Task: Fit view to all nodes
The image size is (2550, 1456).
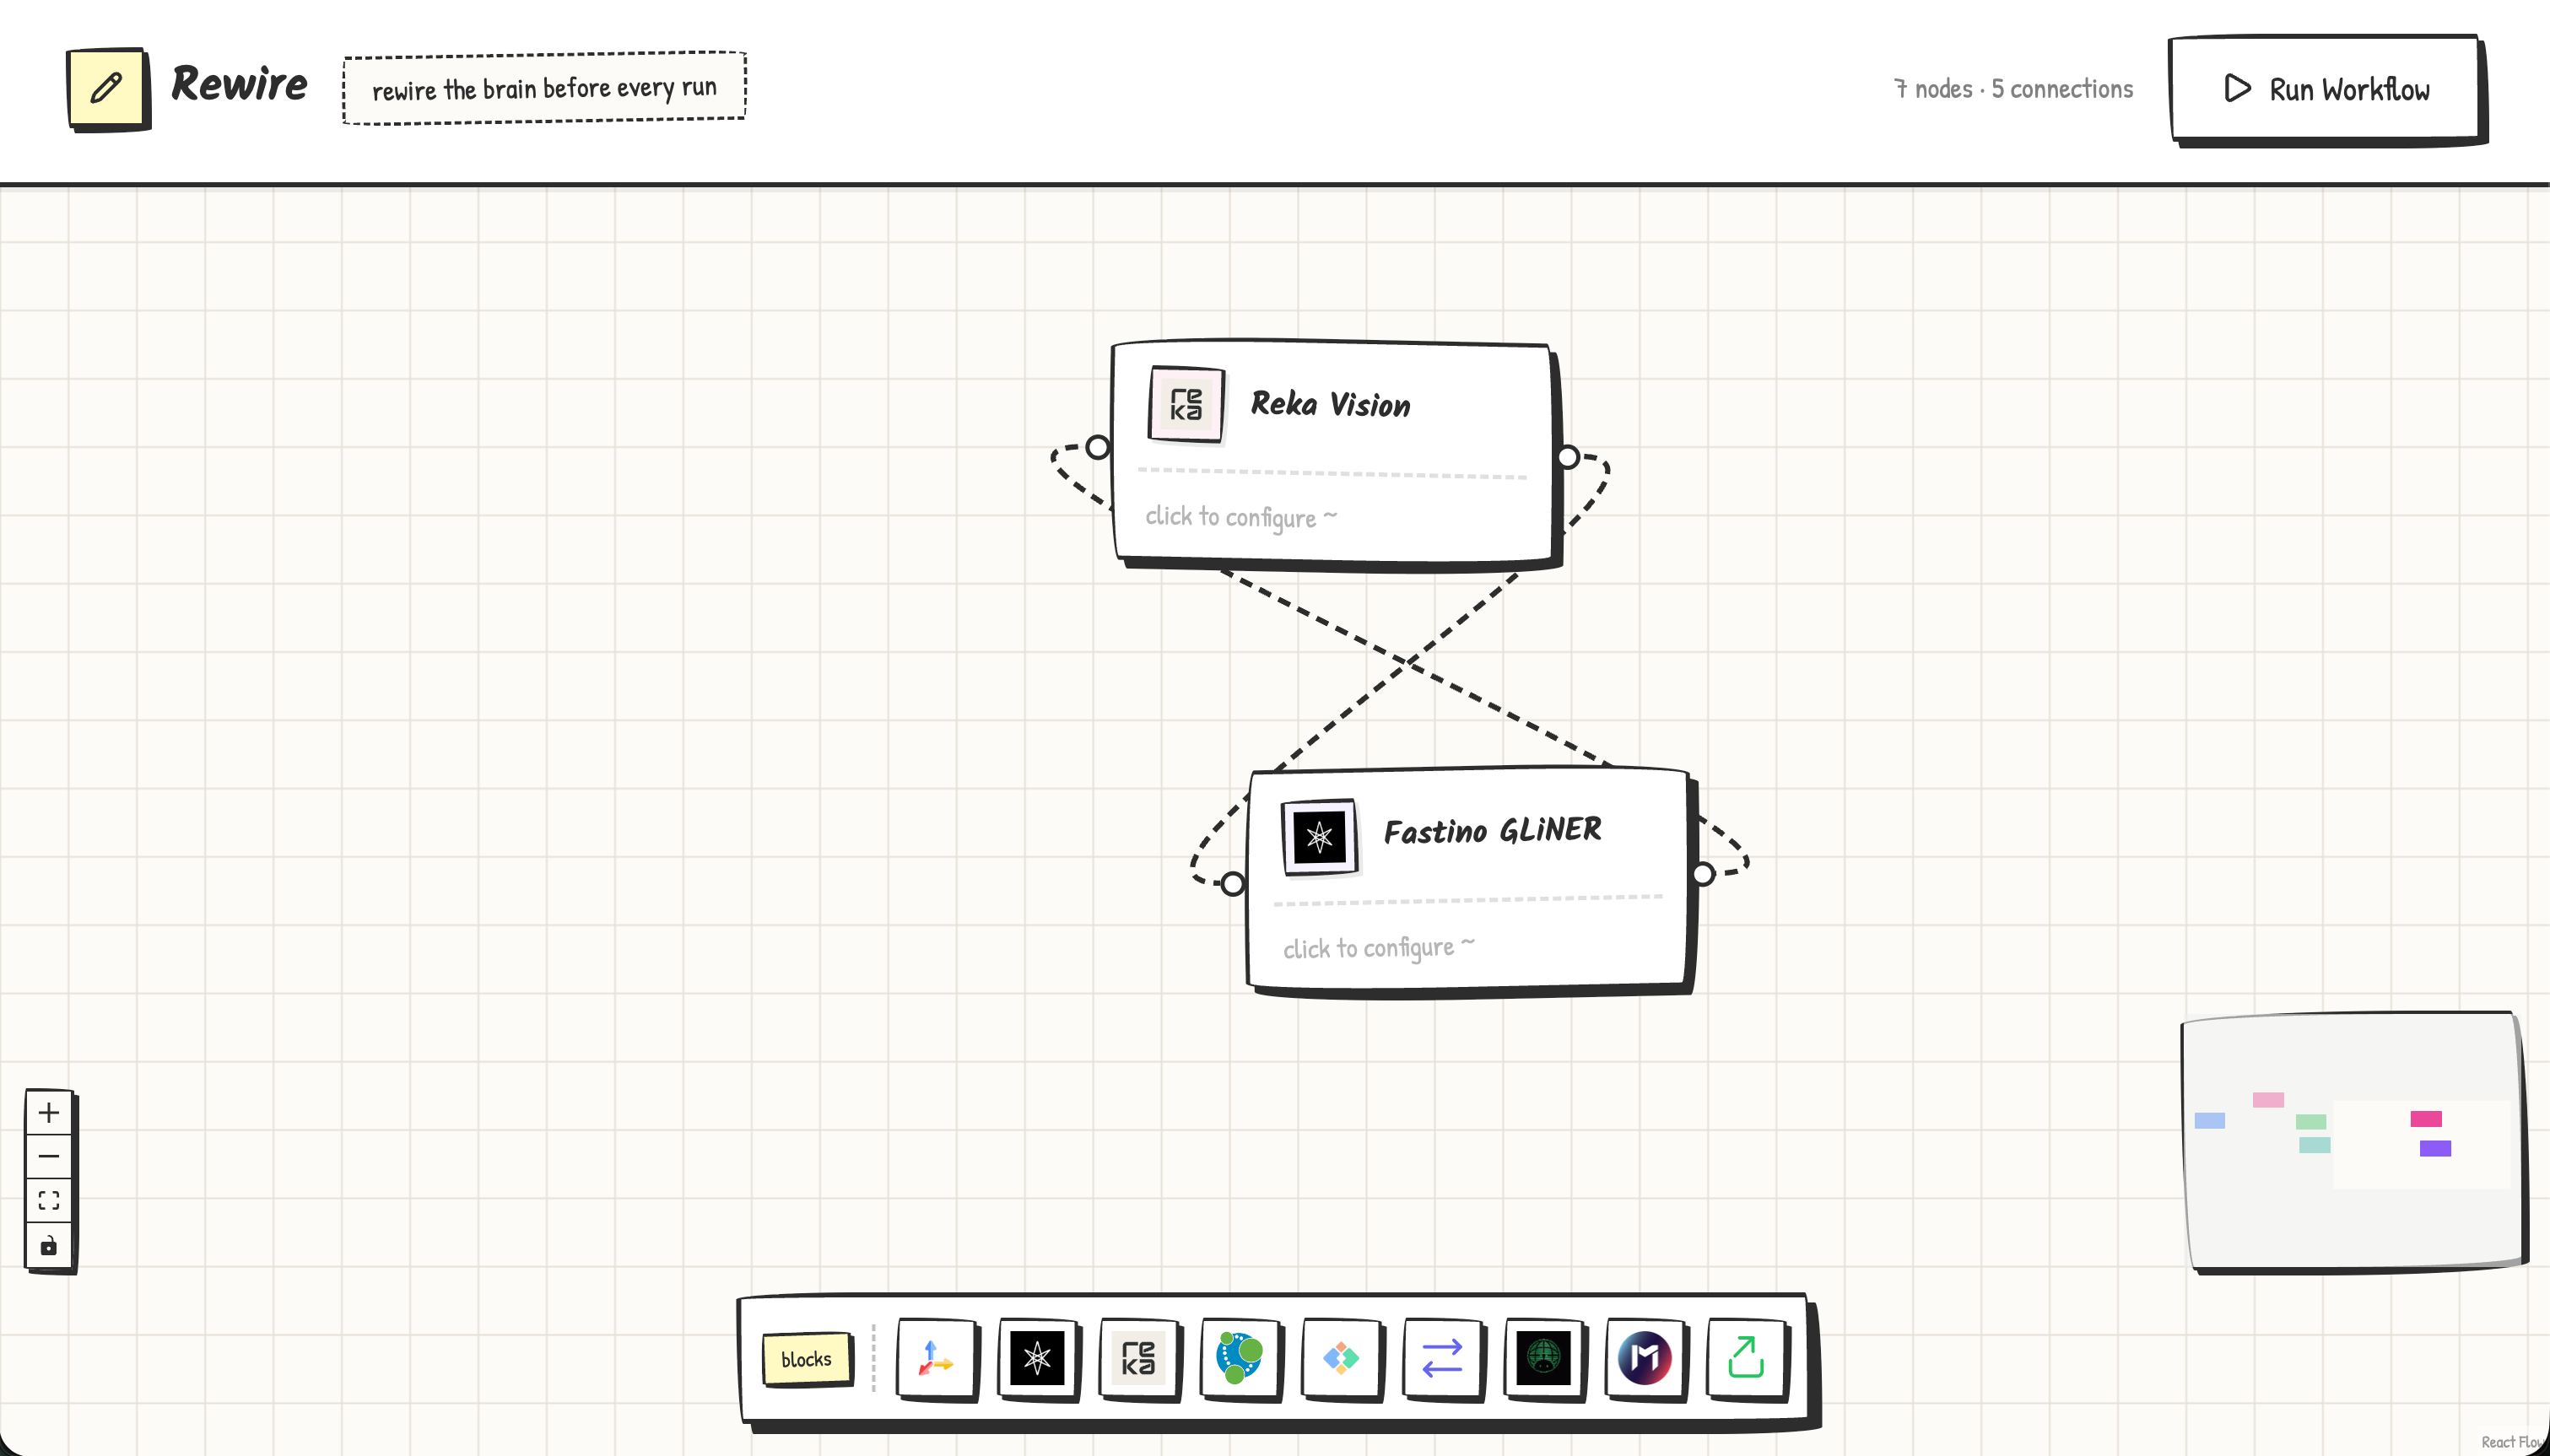Action: pyautogui.click(x=48, y=1200)
